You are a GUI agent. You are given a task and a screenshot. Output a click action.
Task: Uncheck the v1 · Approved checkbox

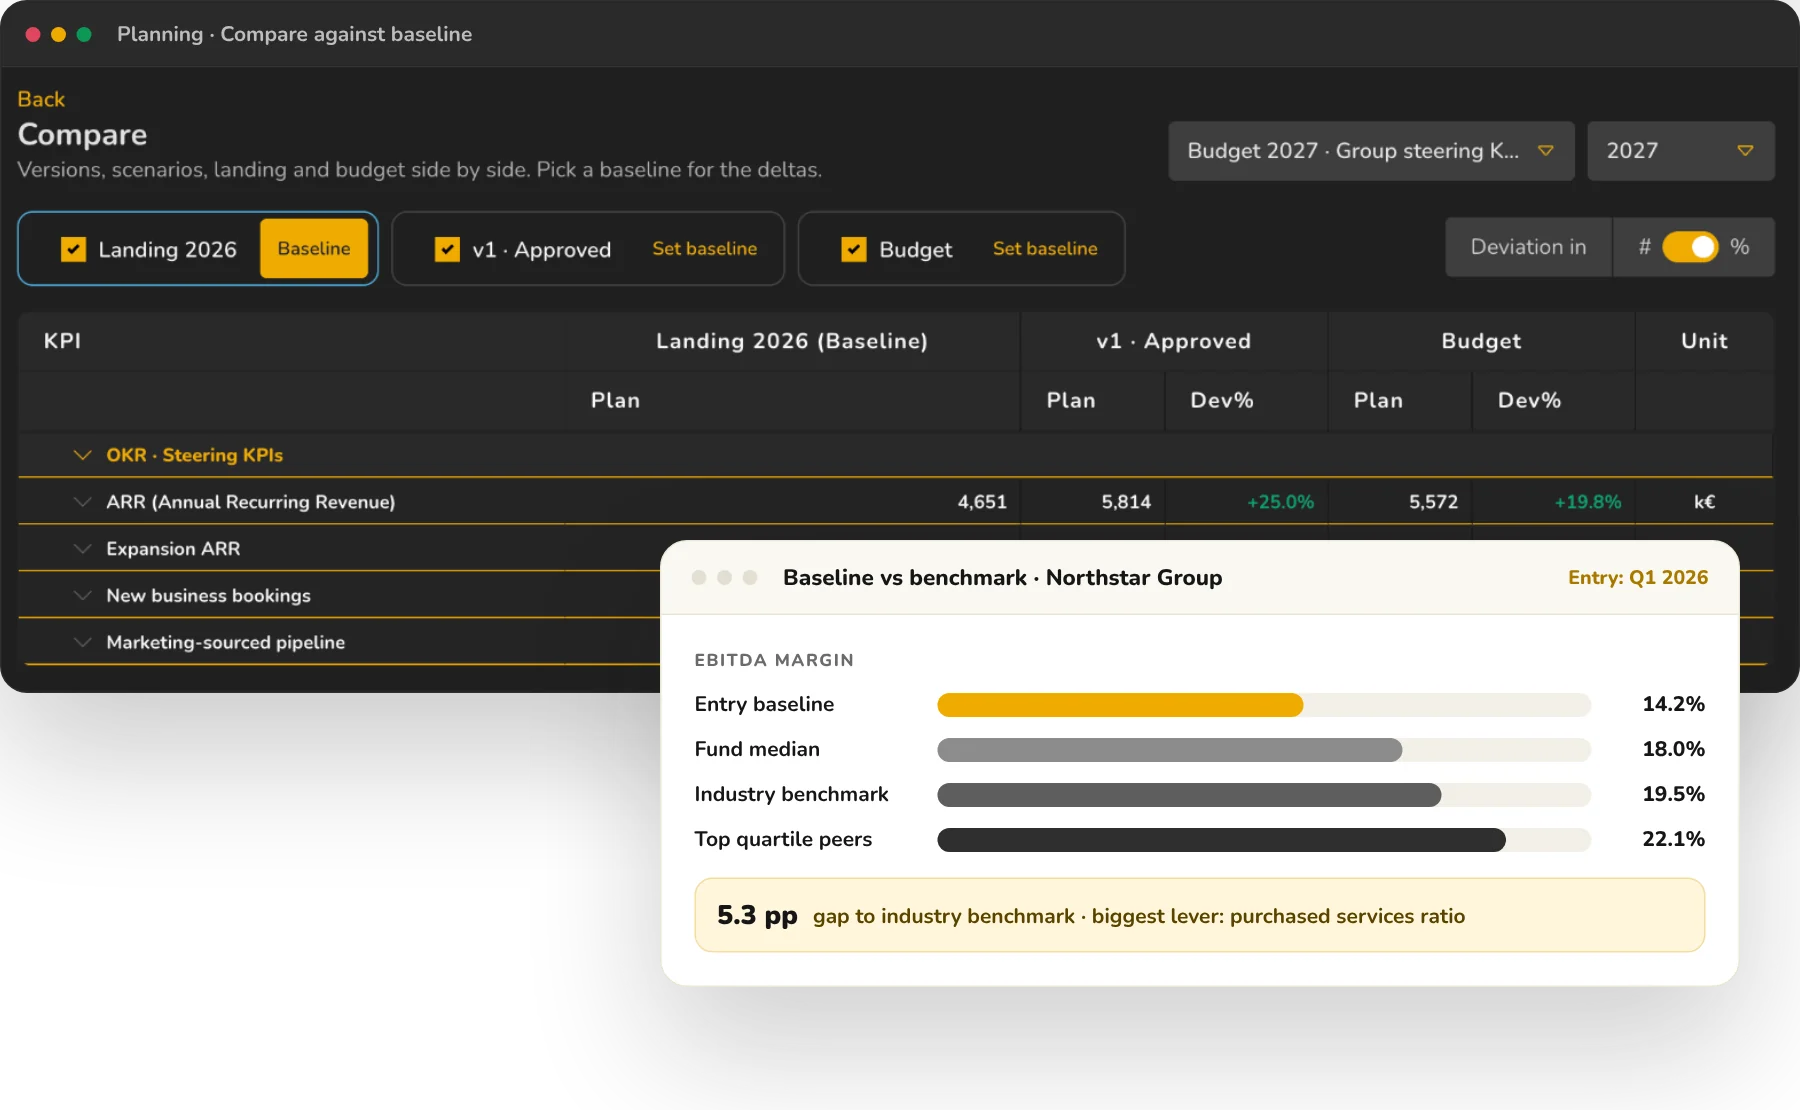[x=447, y=249]
